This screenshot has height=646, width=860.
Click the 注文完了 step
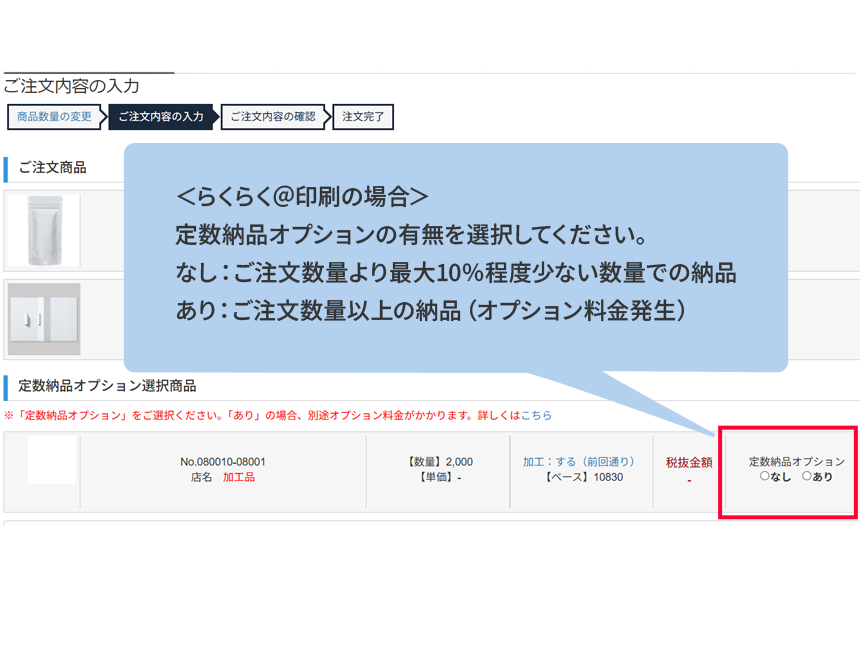click(x=362, y=117)
